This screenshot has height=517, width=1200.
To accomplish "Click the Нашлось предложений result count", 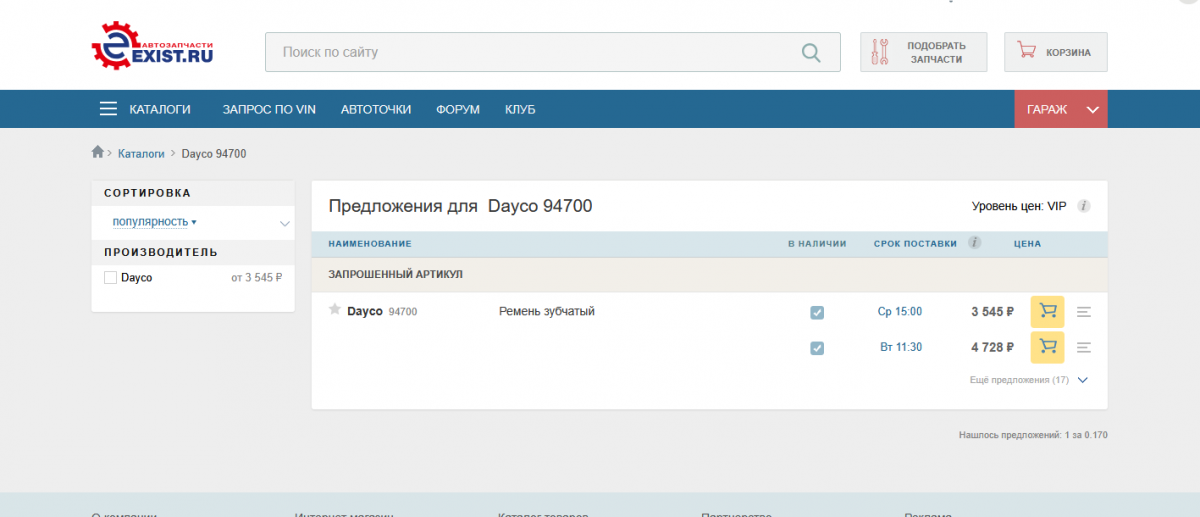I will click(x=1033, y=435).
